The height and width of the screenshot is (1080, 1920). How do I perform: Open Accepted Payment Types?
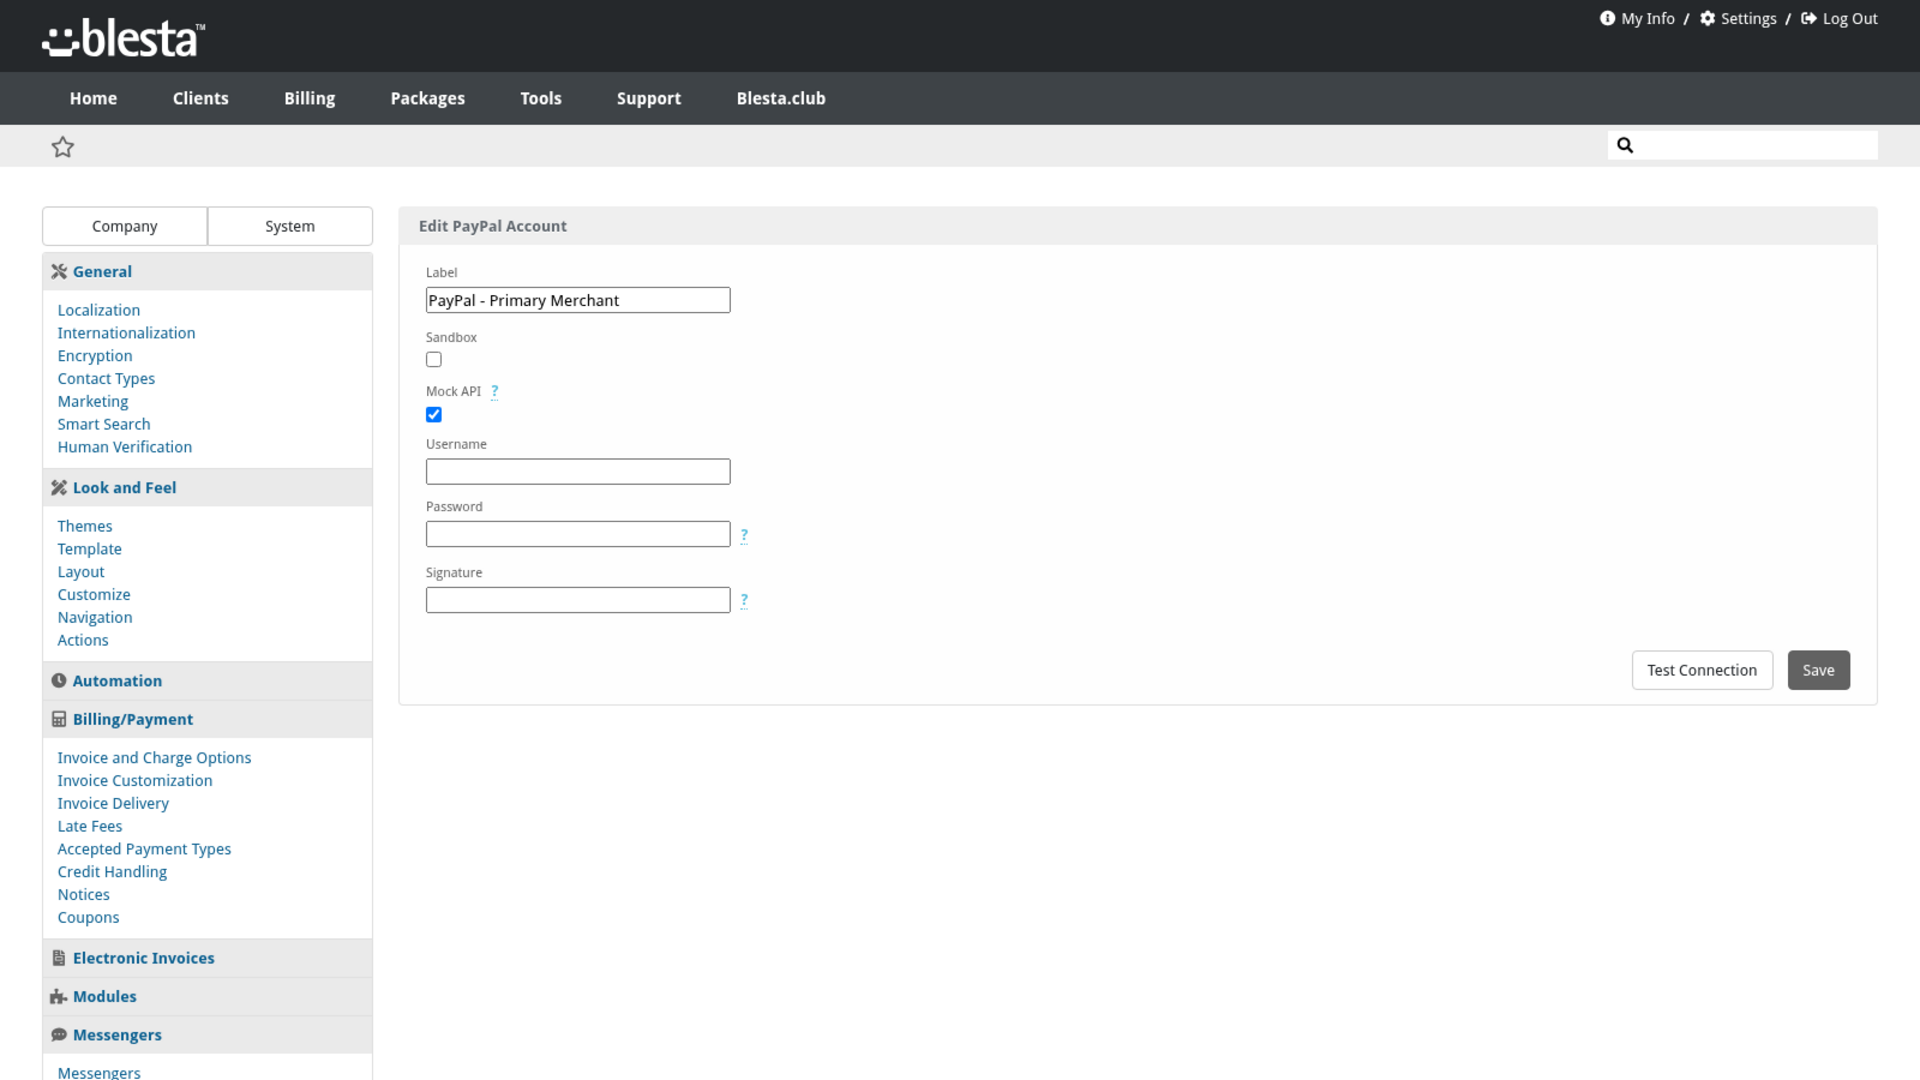click(144, 849)
